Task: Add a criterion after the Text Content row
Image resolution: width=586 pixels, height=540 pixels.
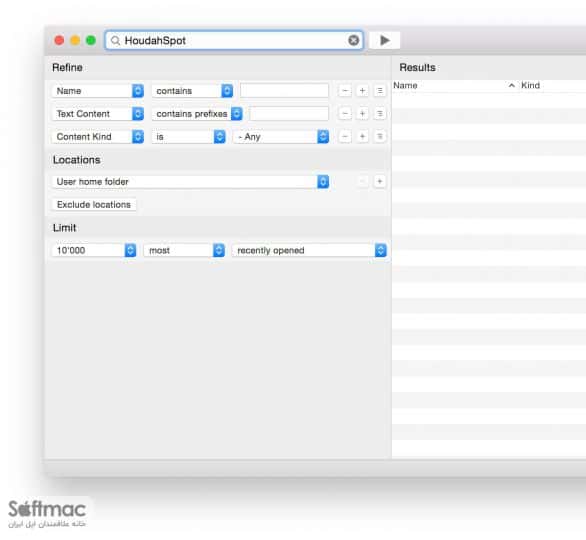Action: [362, 114]
